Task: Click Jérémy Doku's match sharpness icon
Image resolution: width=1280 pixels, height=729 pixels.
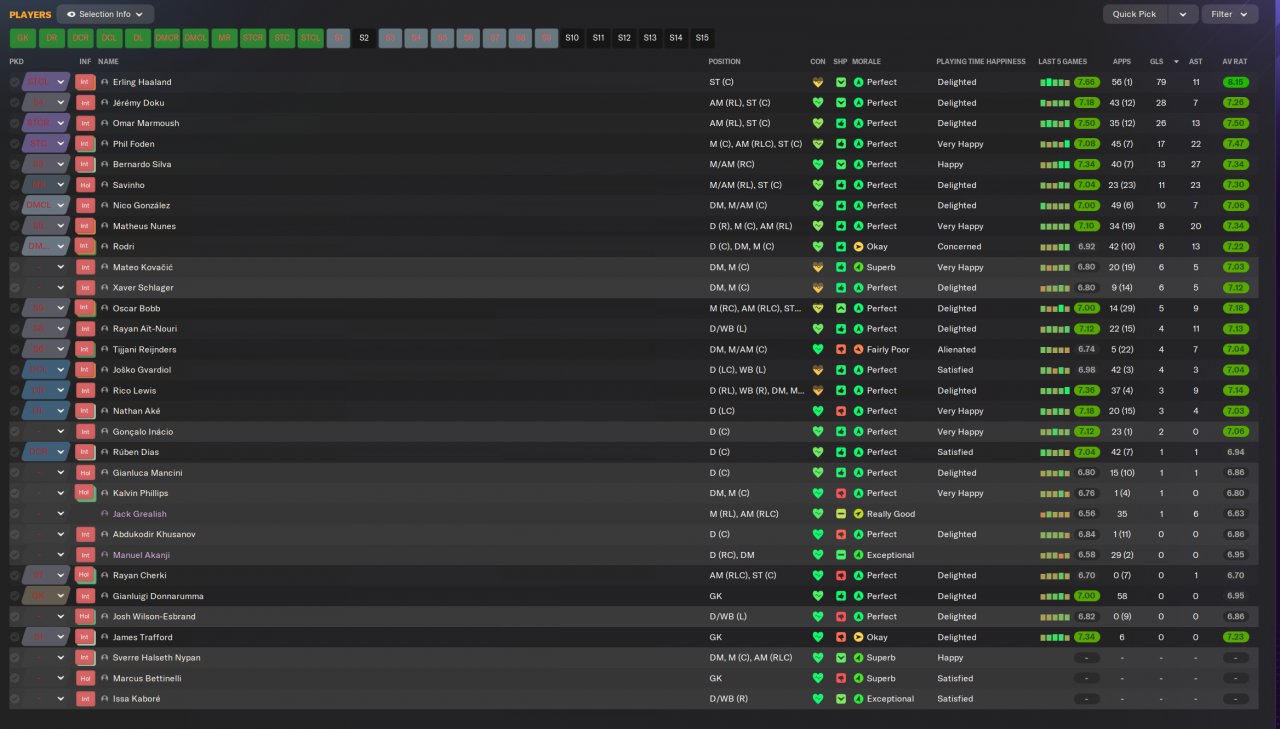Action: [841, 103]
